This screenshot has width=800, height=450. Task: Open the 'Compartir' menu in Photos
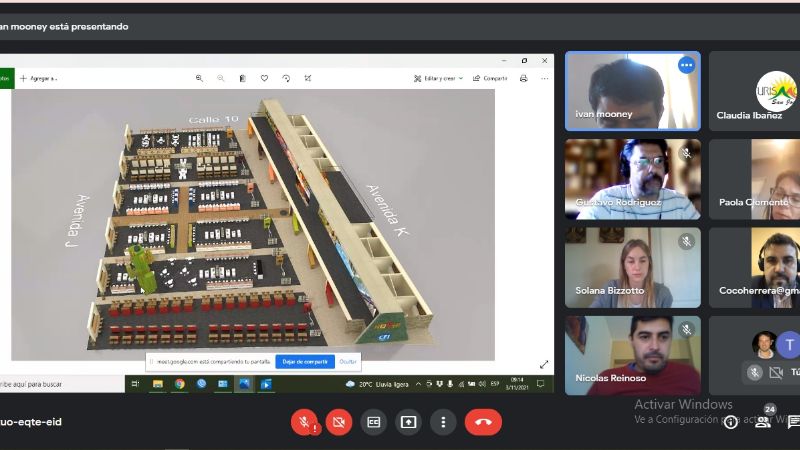pos(491,78)
